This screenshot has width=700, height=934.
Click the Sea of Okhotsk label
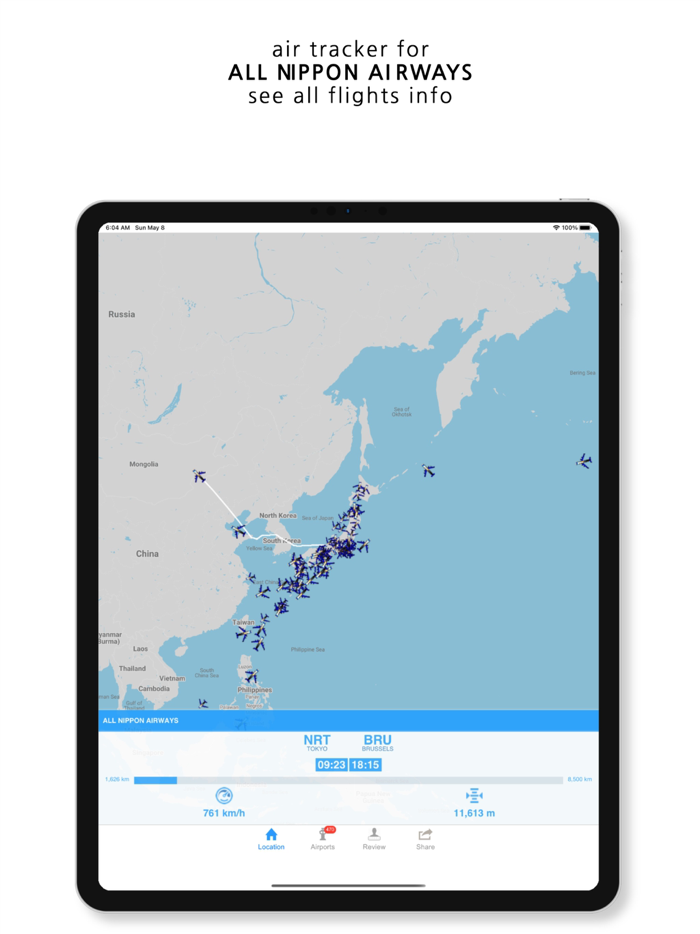click(402, 412)
